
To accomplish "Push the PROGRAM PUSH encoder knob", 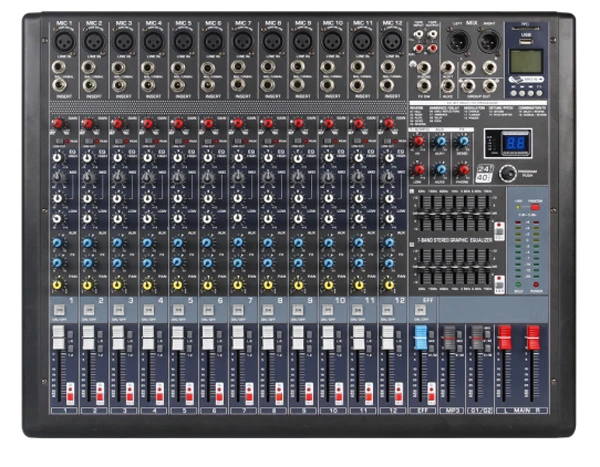I will coord(508,173).
